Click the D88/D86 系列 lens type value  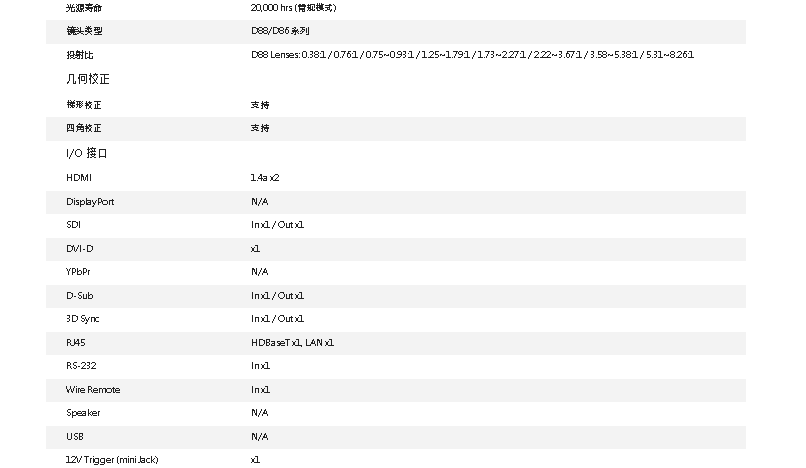[280, 31]
